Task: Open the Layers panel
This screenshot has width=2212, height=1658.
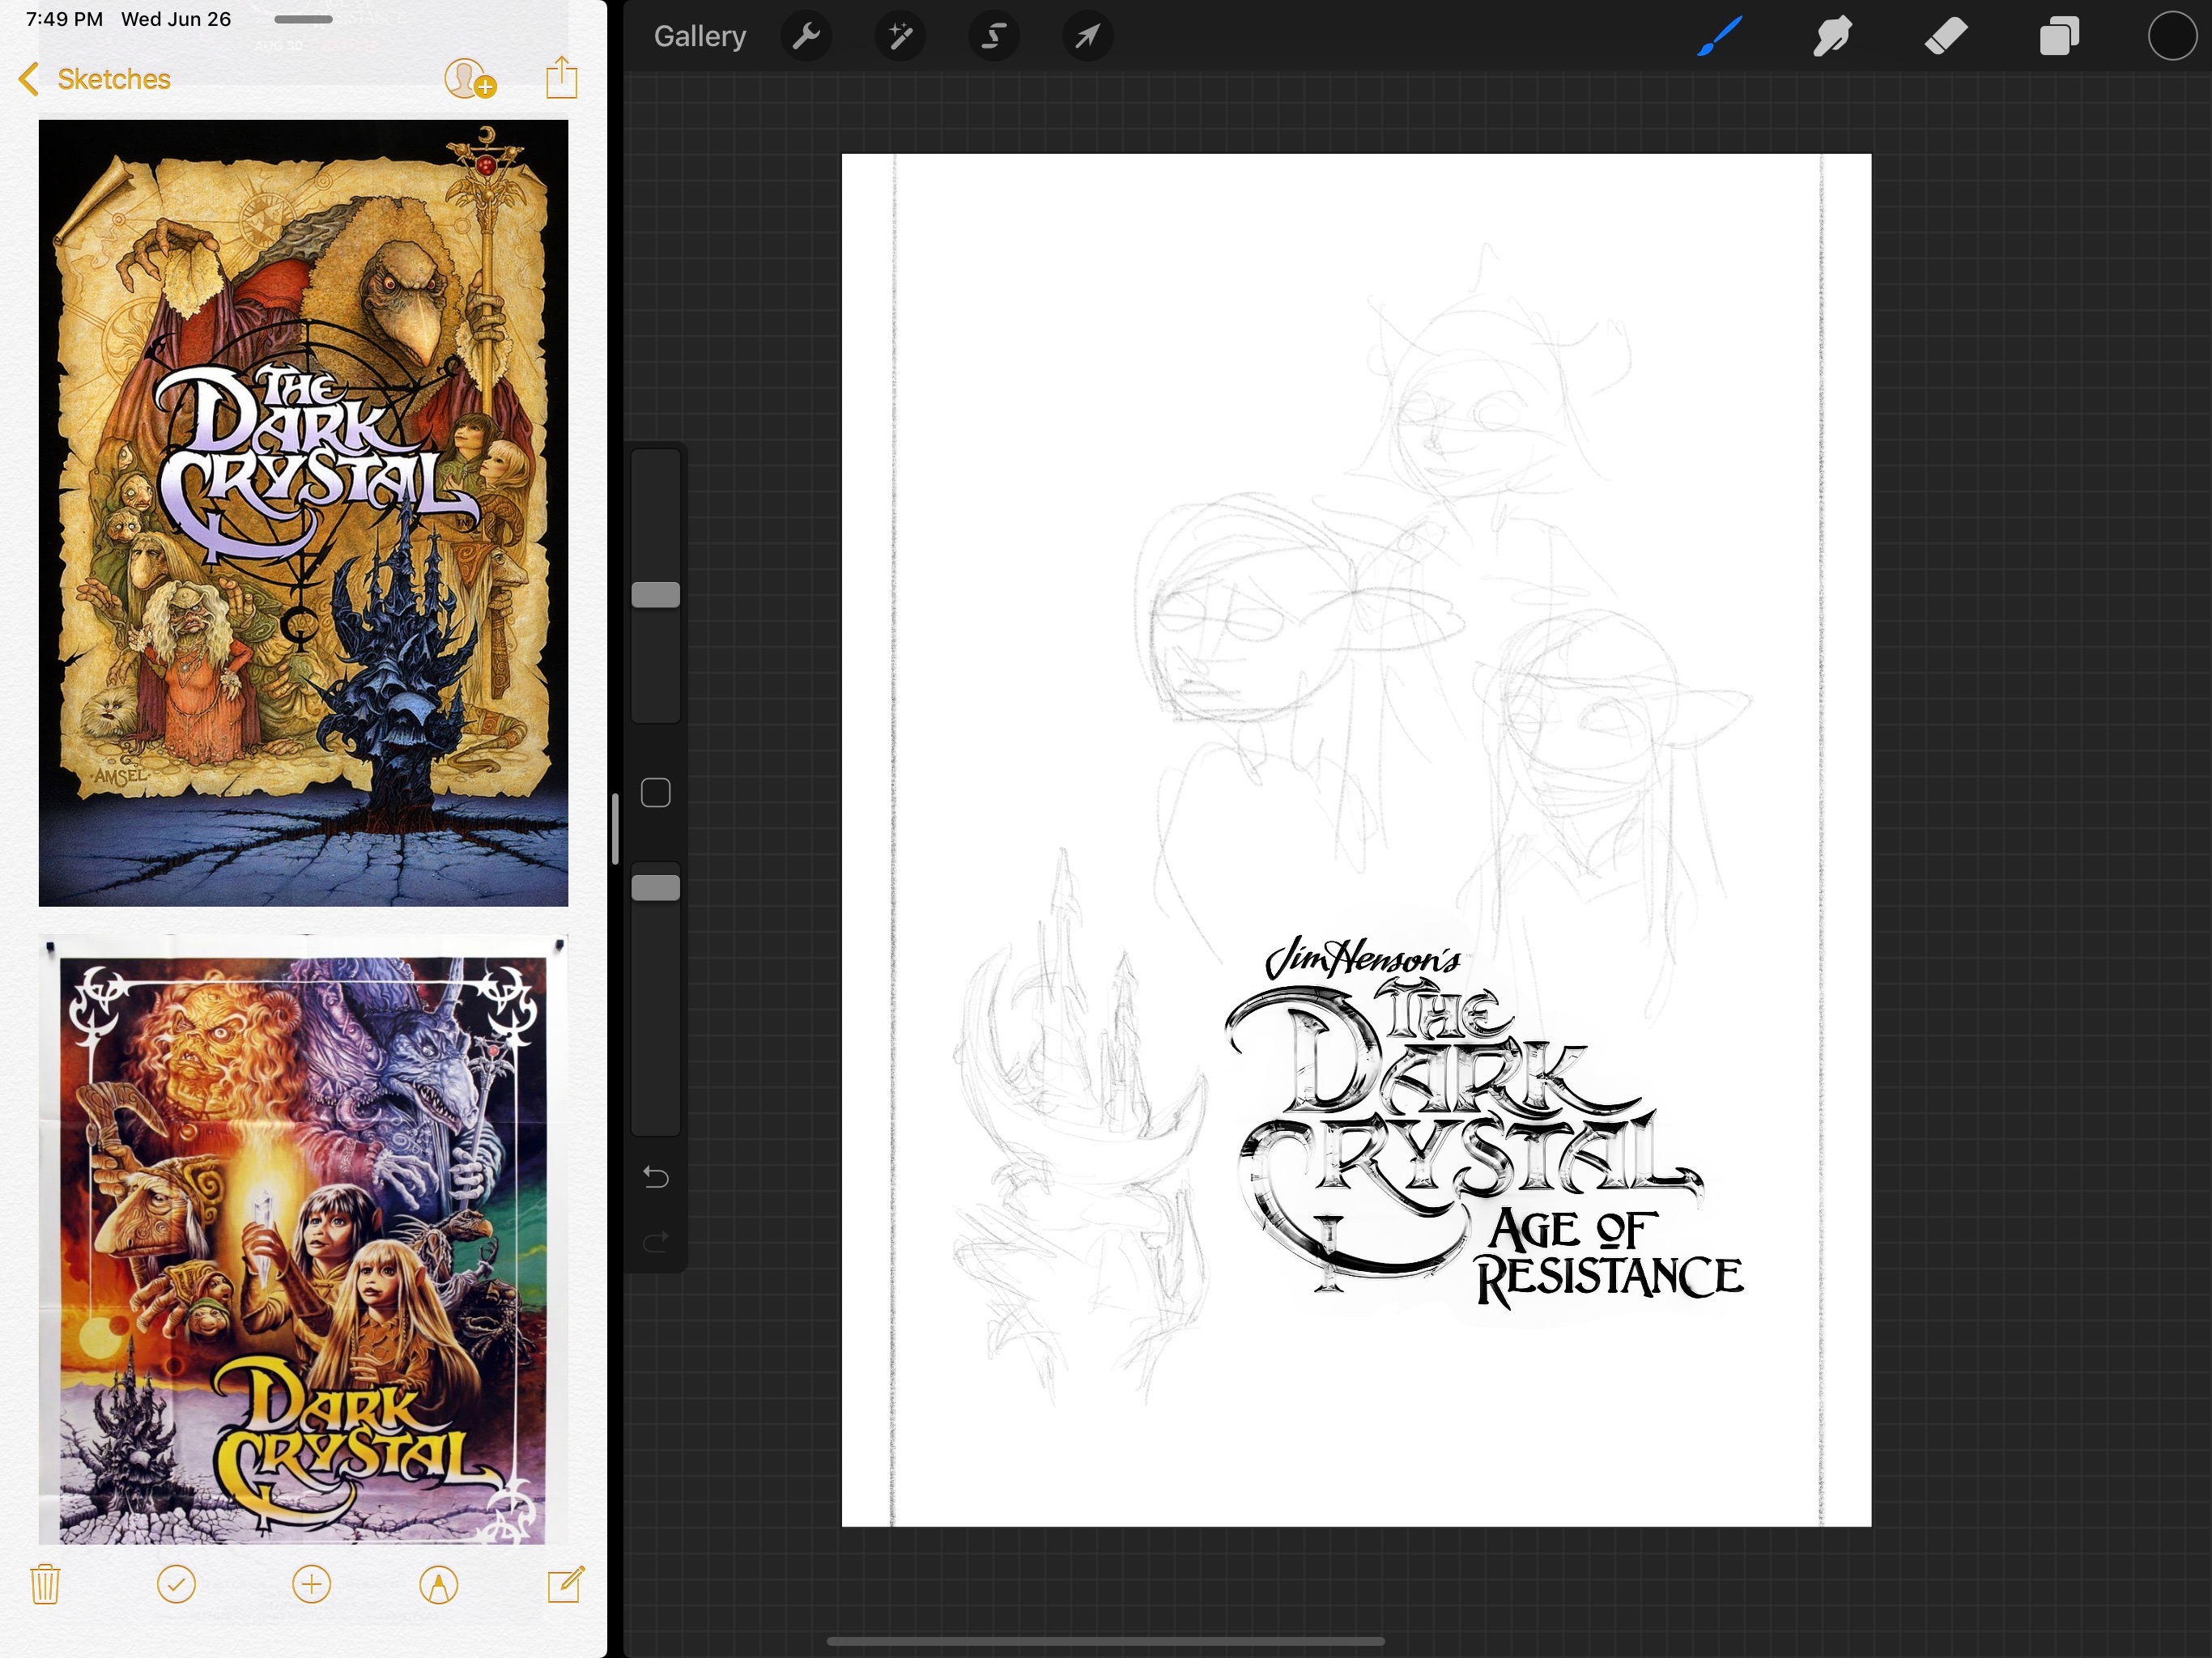Action: point(2059,37)
